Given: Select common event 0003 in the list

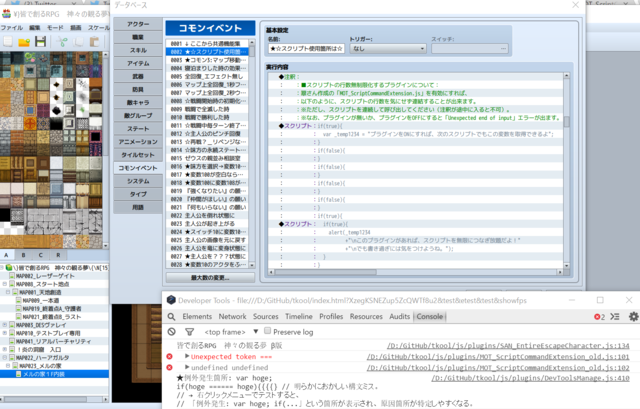Looking at the screenshot, I should [x=207, y=60].
